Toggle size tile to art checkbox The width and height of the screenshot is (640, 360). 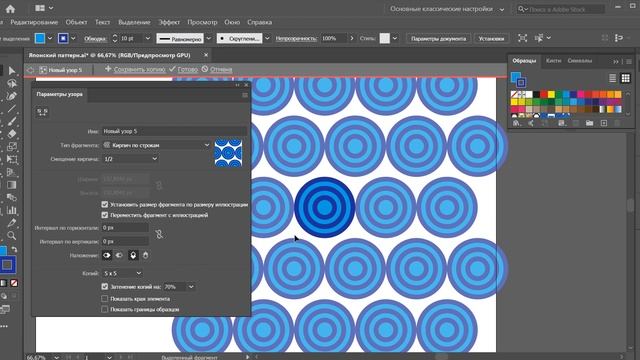coord(104,204)
